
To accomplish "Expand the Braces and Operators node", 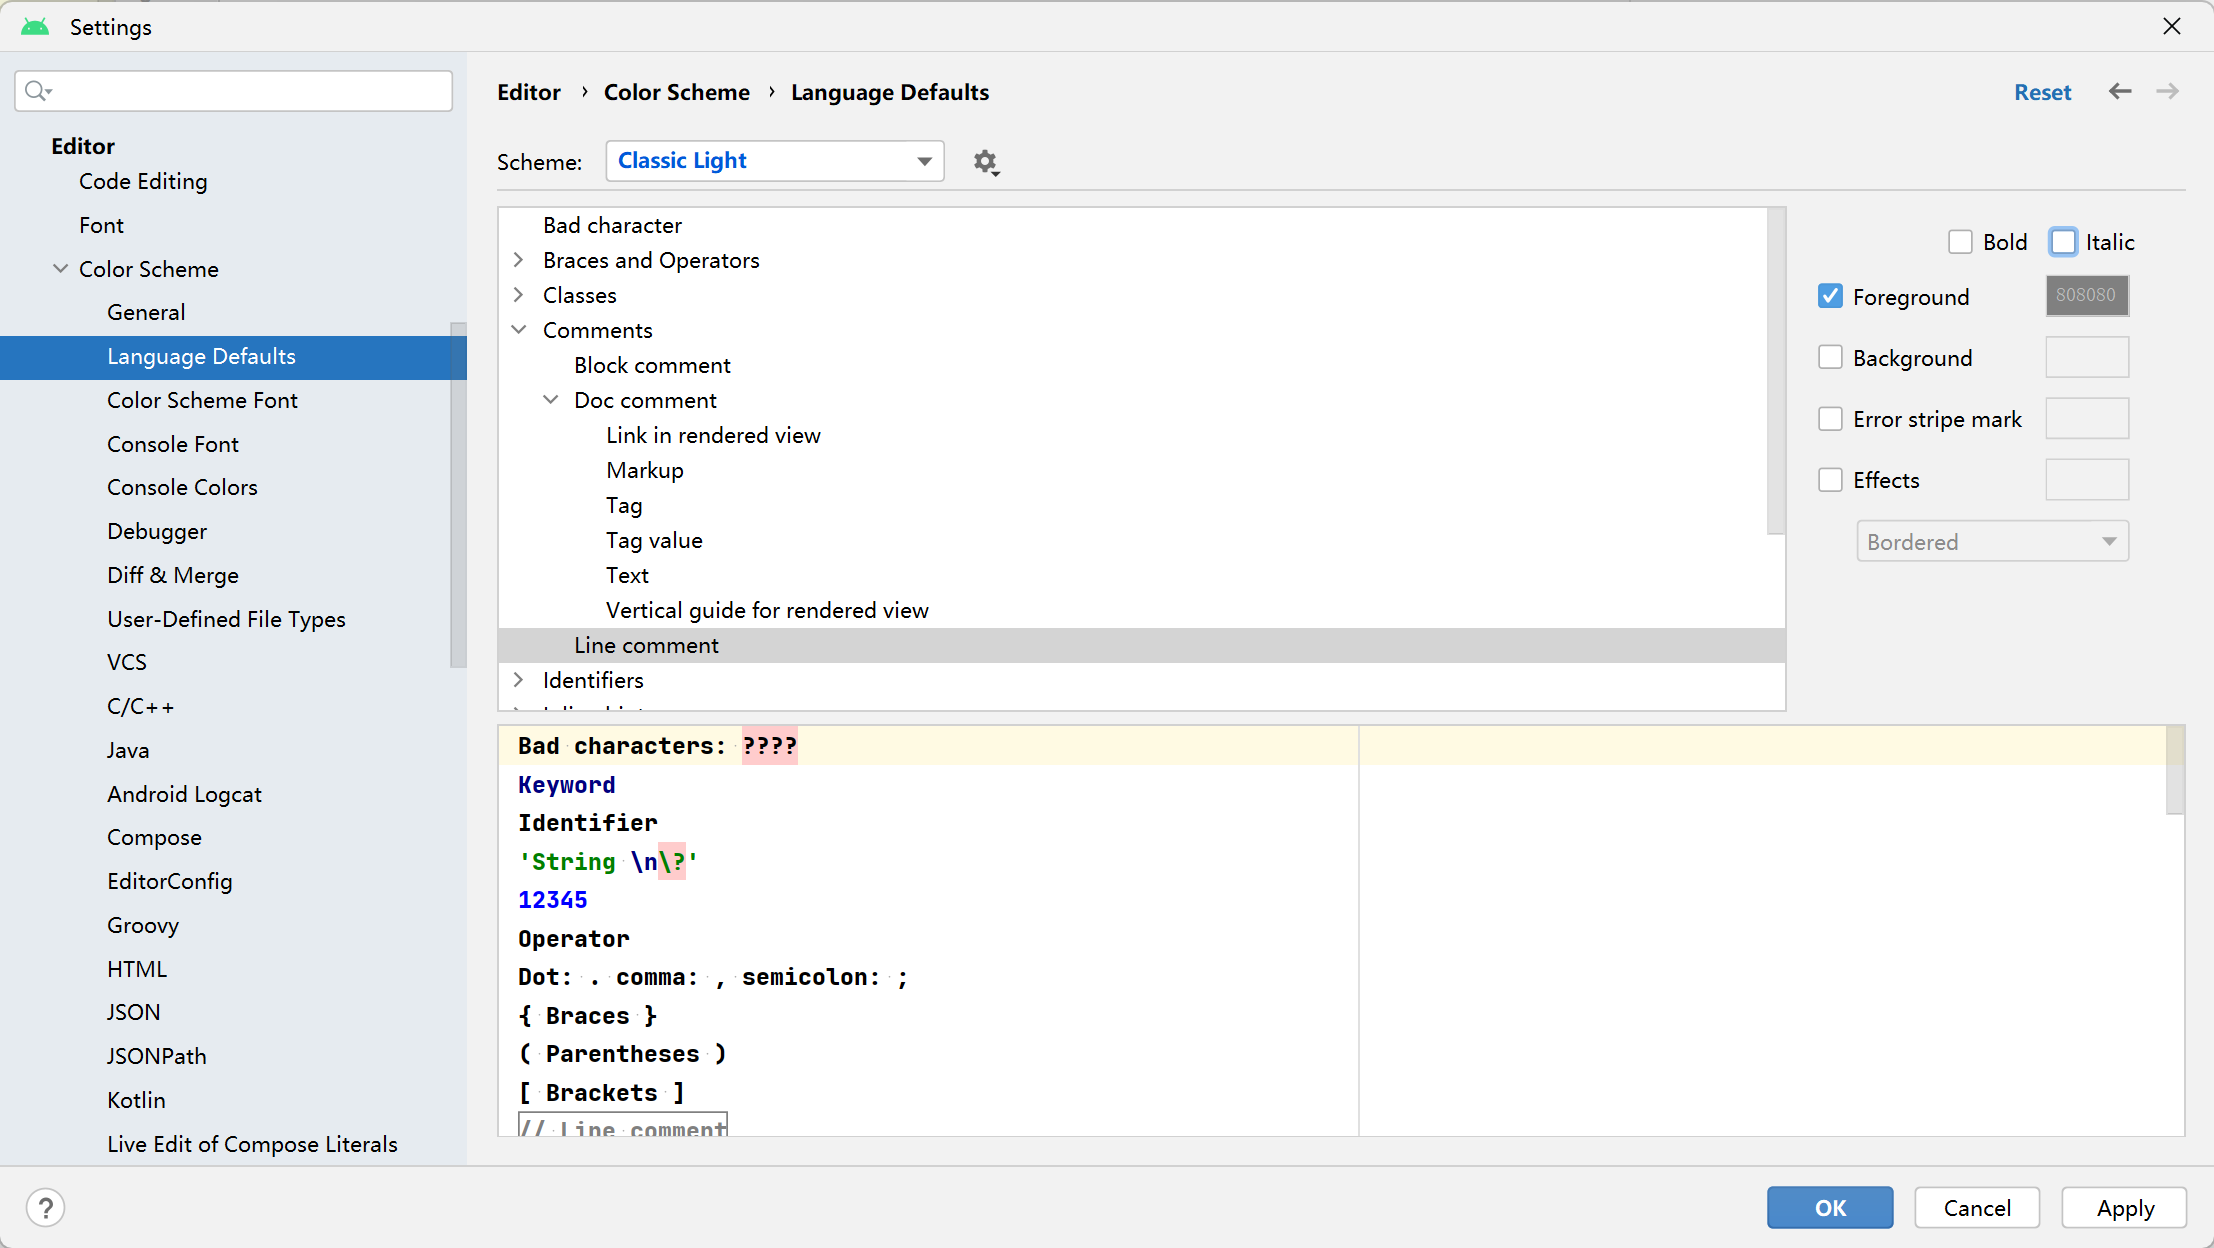I will 518,260.
